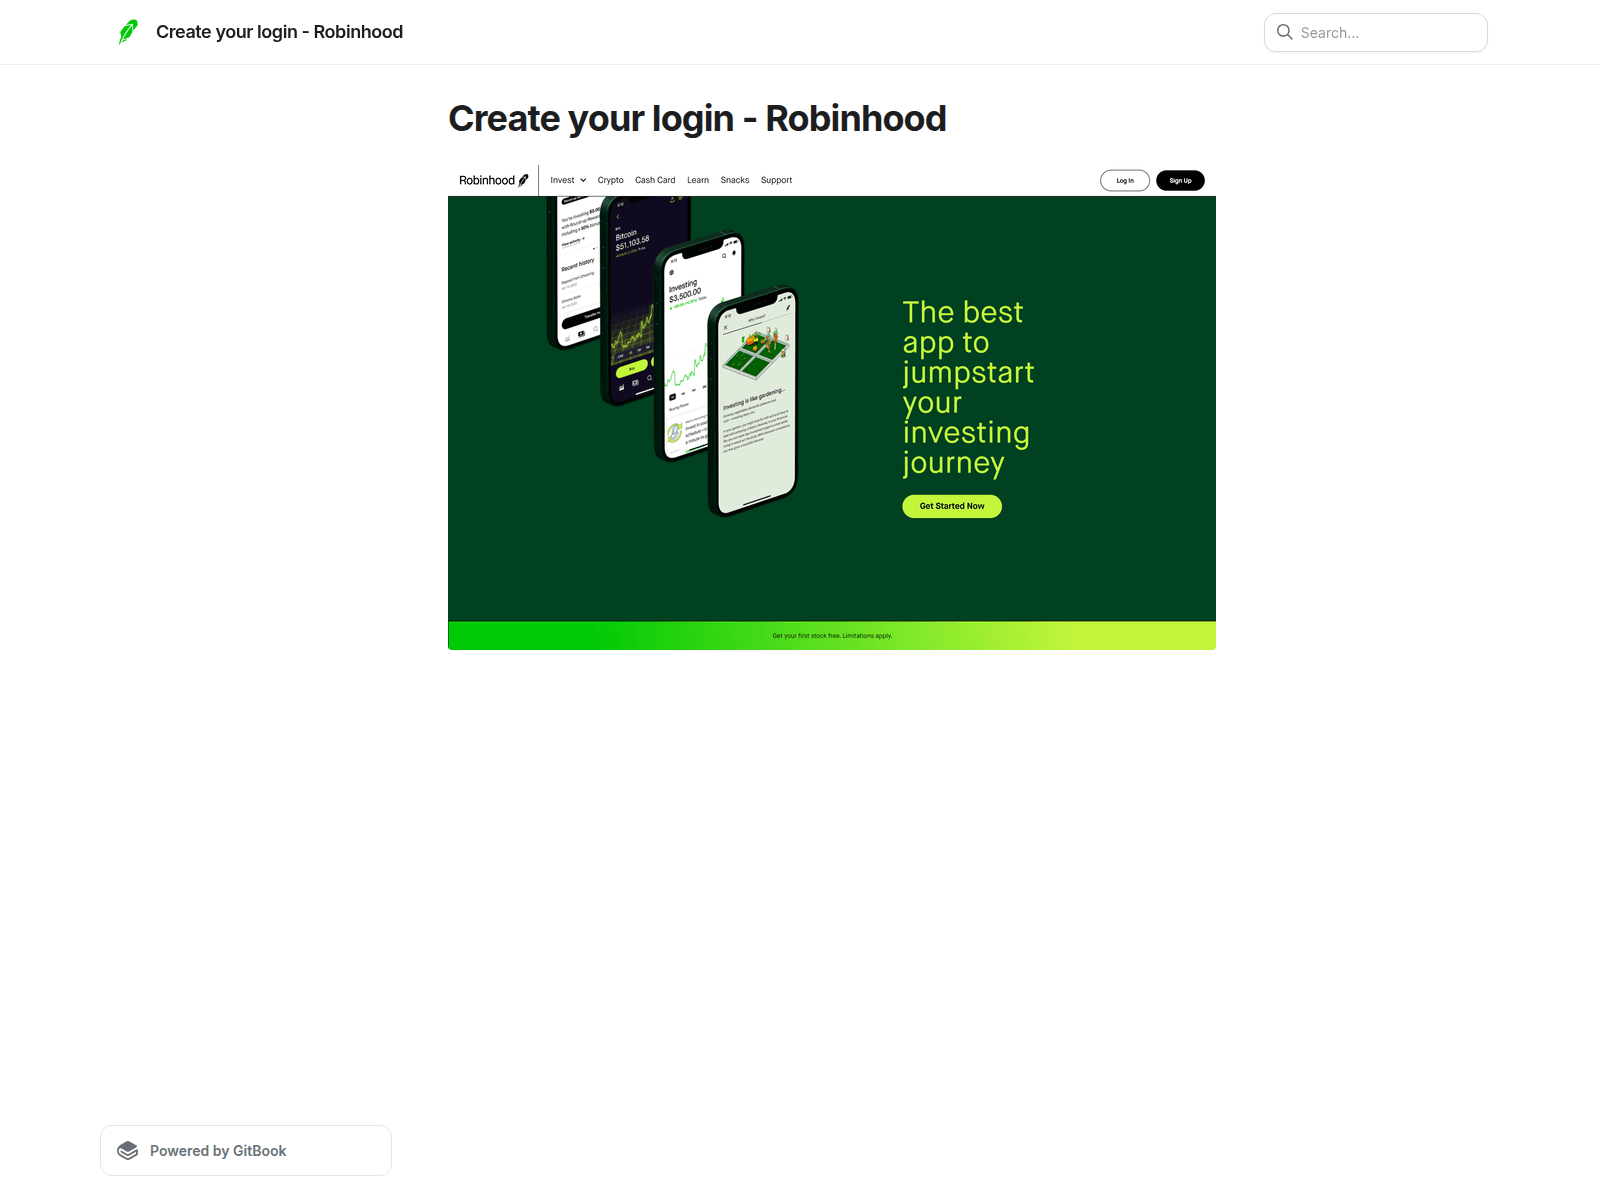Image resolution: width=1600 pixels, height=1200 pixels.
Task: Select Learn in the image navigation
Action: pyautogui.click(x=698, y=180)
